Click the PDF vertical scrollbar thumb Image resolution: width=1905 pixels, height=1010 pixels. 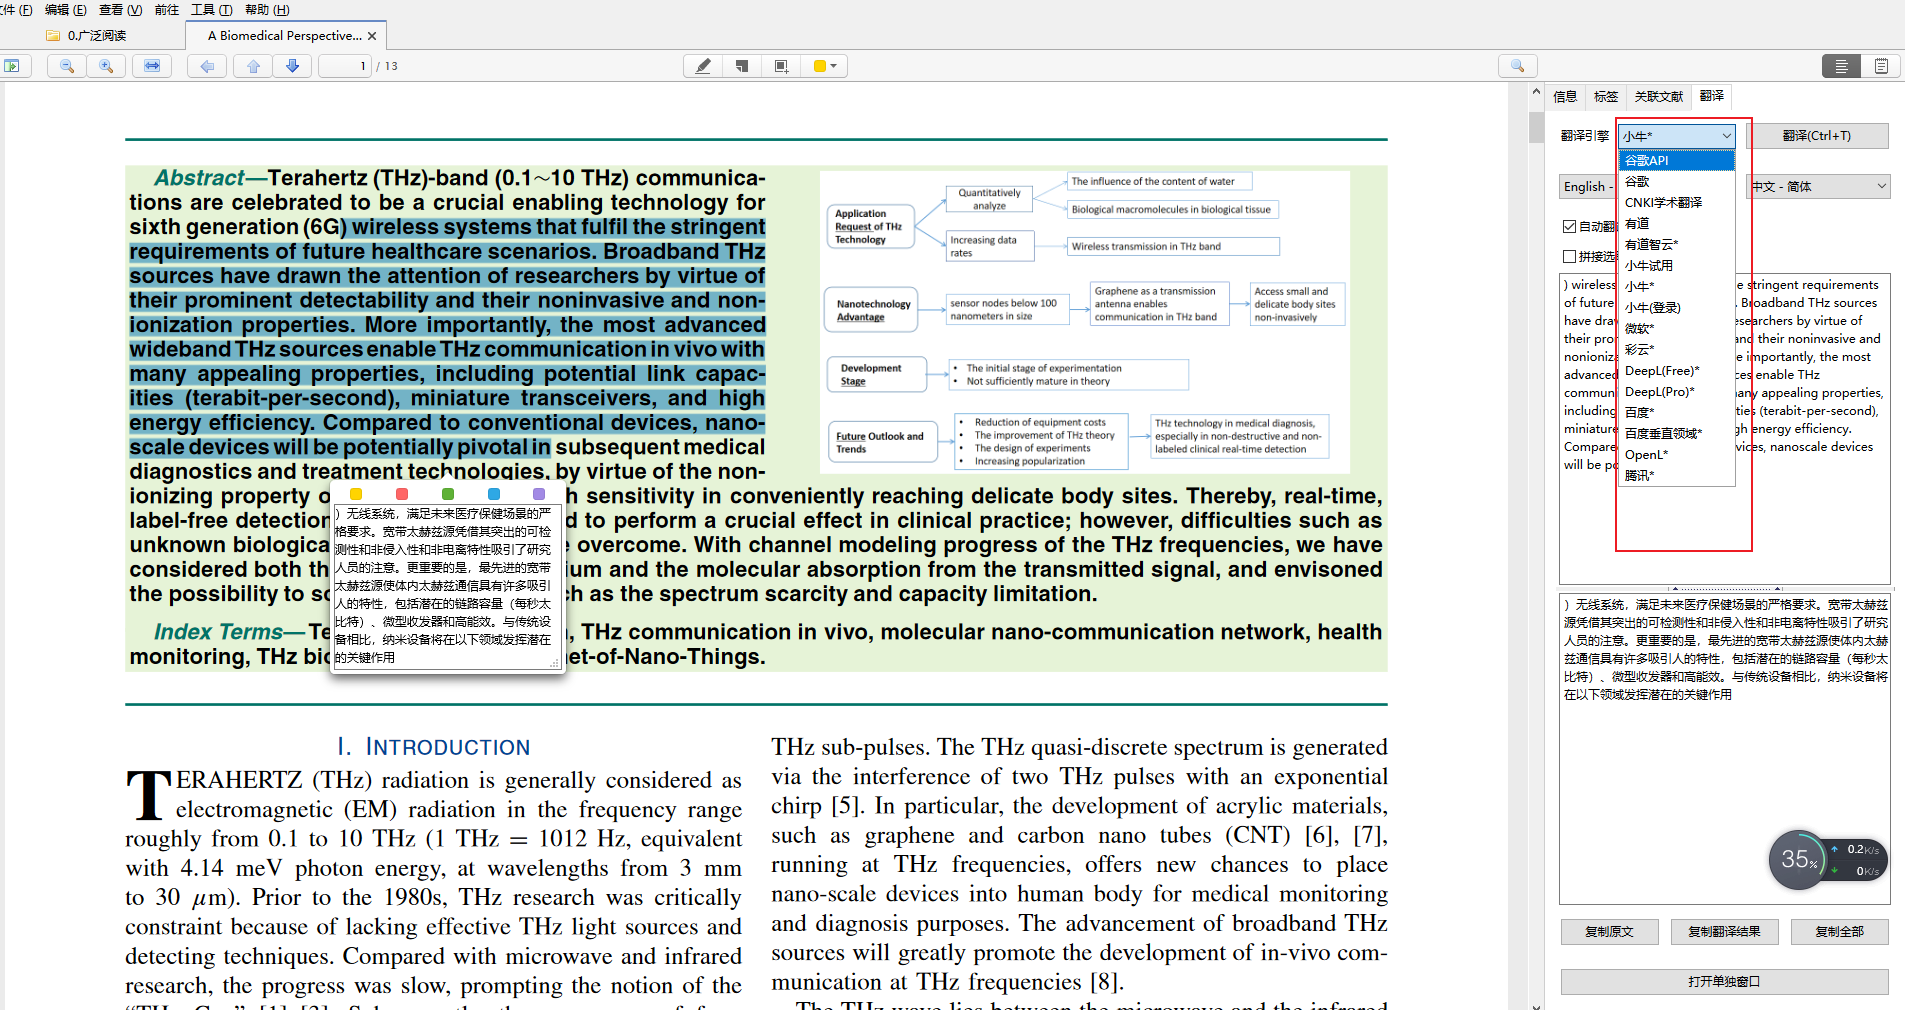coord(1536,128)
